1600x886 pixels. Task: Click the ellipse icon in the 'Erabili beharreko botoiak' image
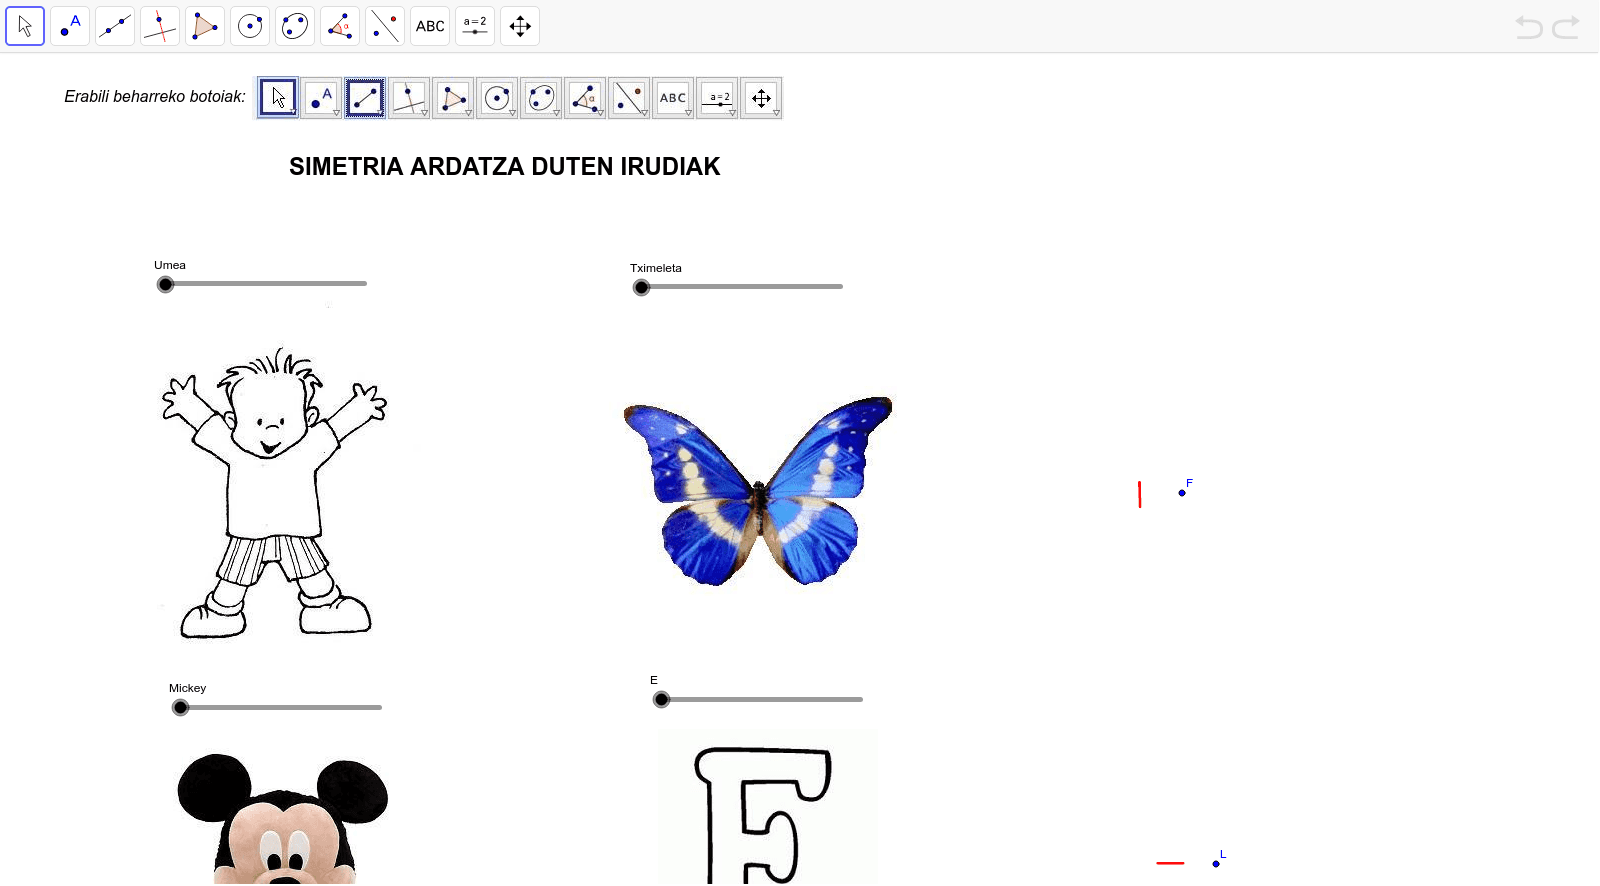[541, 98]
